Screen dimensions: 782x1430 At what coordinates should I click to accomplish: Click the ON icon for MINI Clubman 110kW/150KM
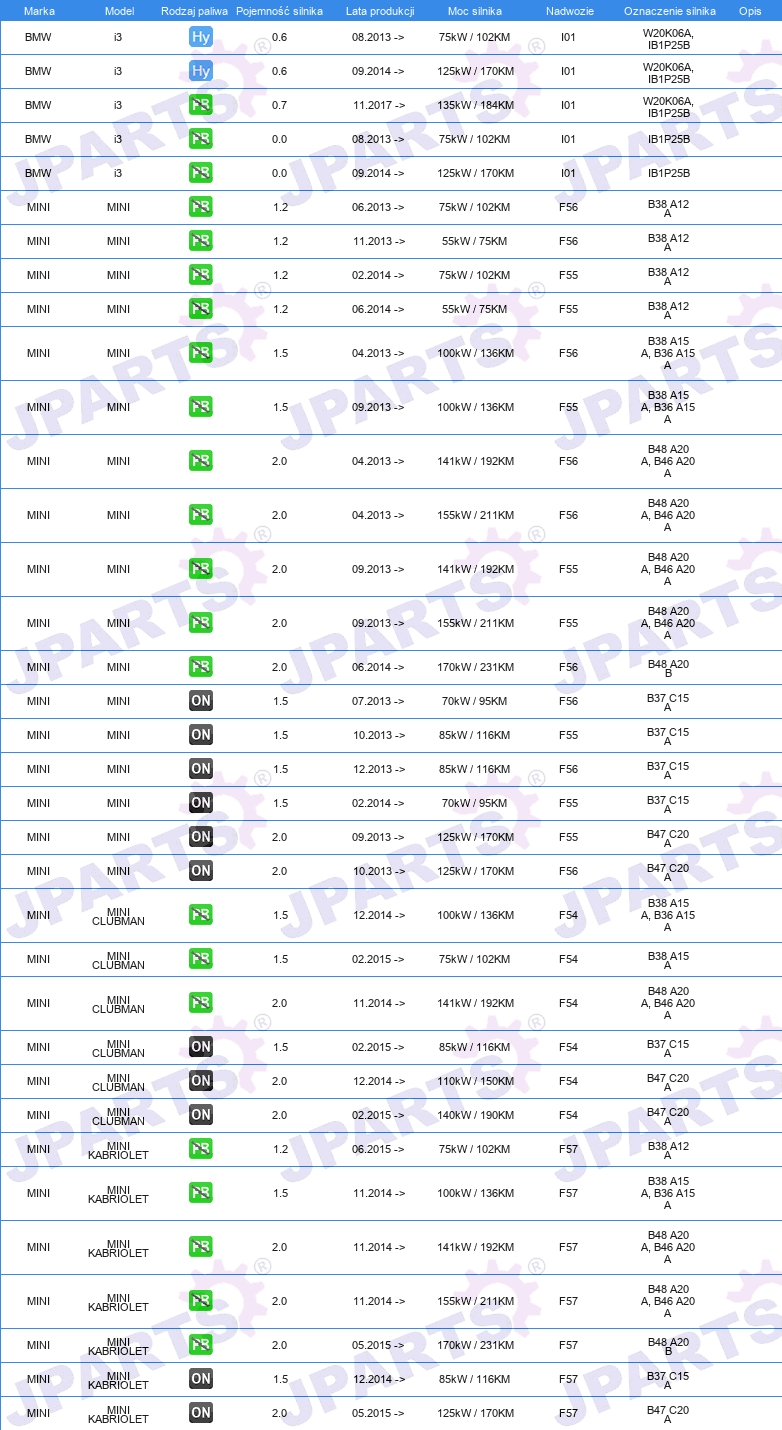pos(201,1082)
